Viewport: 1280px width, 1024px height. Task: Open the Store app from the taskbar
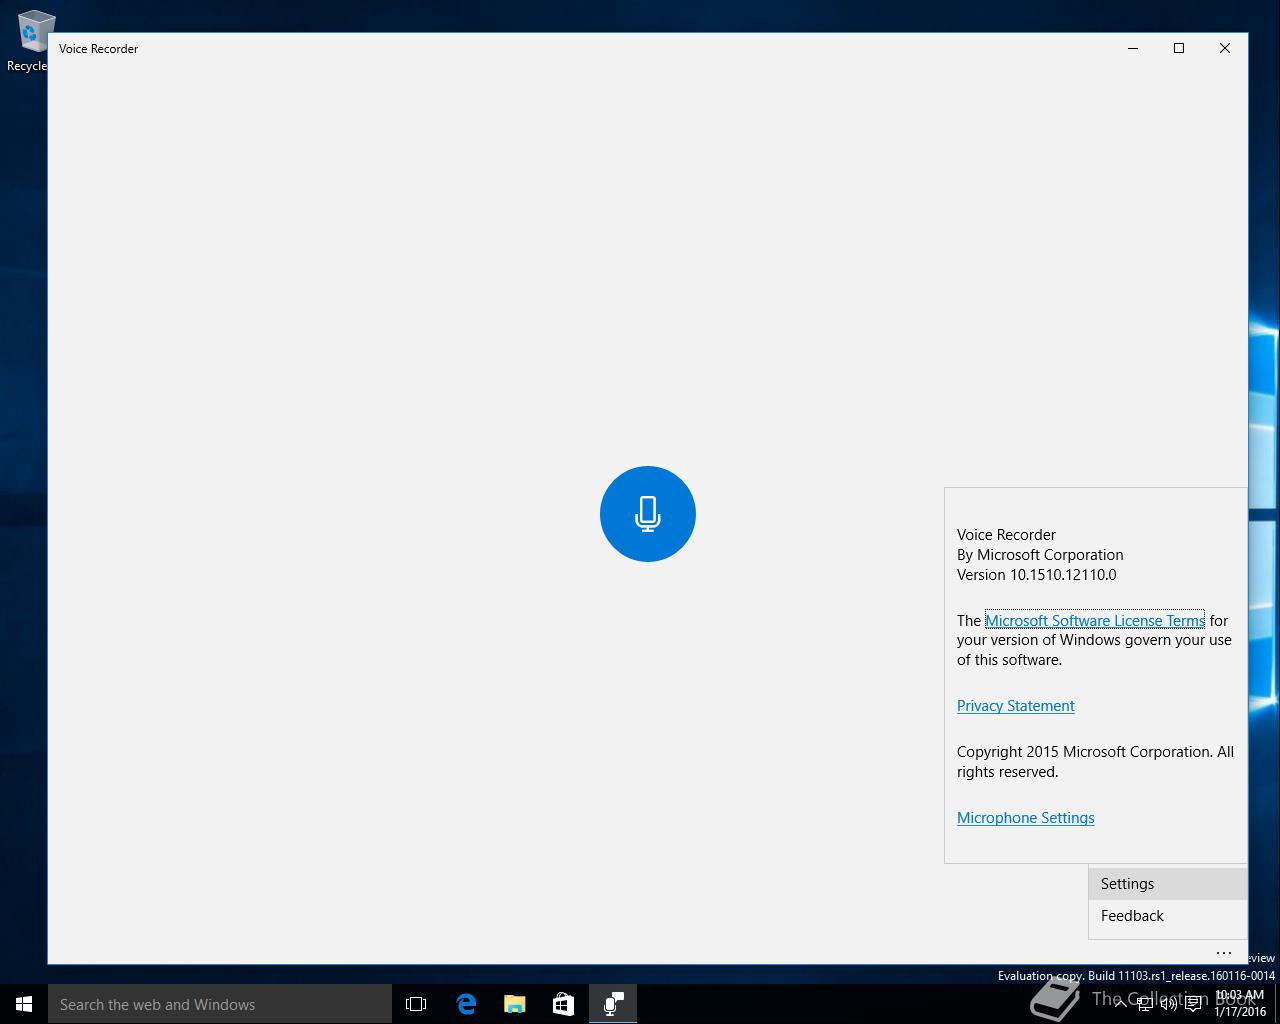click(564, 1004)
